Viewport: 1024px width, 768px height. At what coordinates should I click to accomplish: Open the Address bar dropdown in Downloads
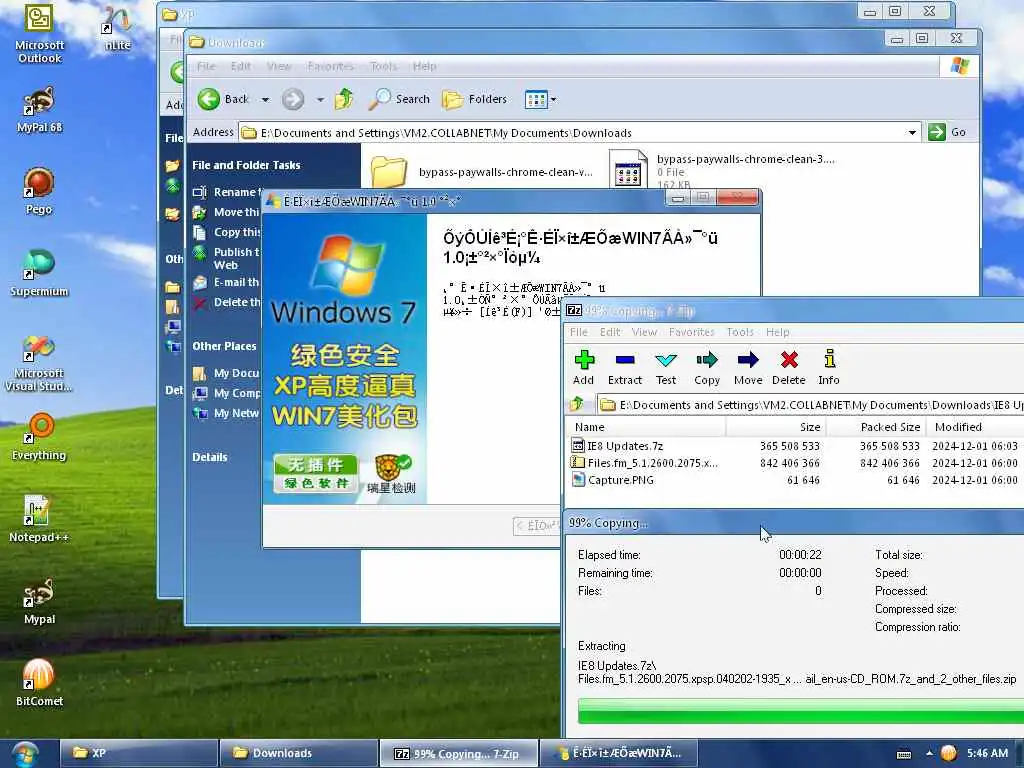[x=912, y=133]
